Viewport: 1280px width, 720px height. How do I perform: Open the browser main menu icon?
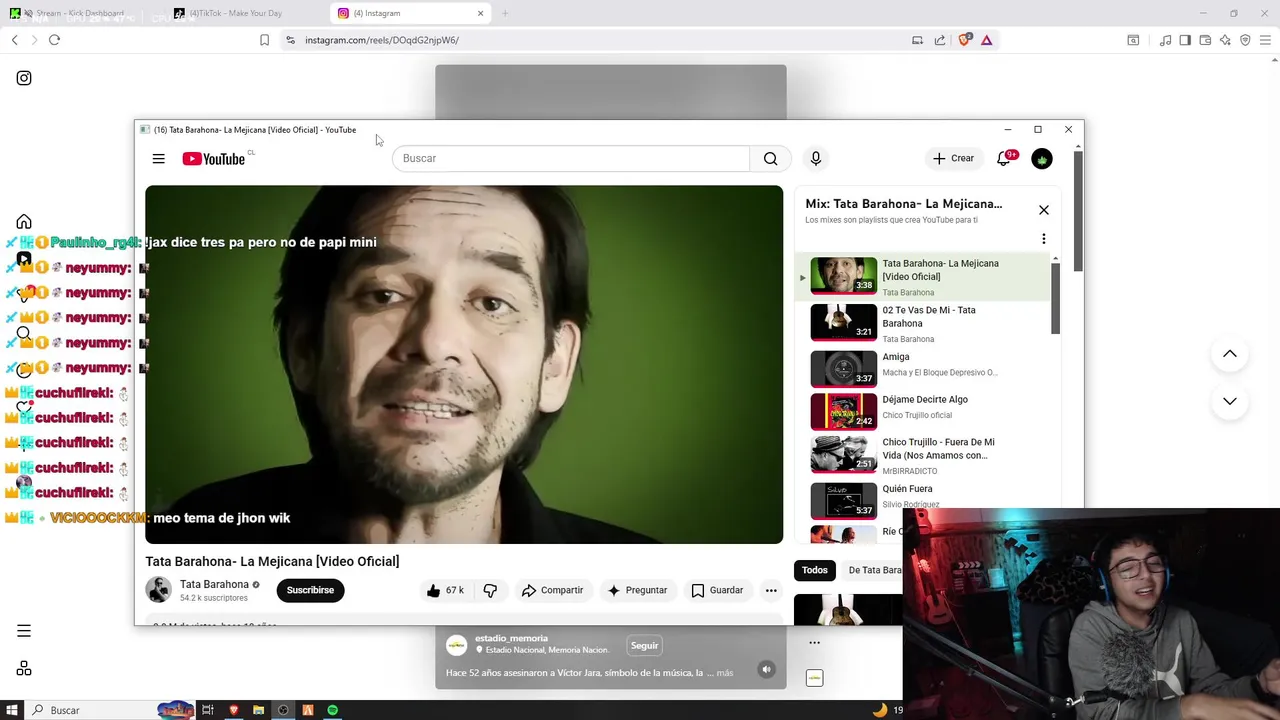point(1265,40)
